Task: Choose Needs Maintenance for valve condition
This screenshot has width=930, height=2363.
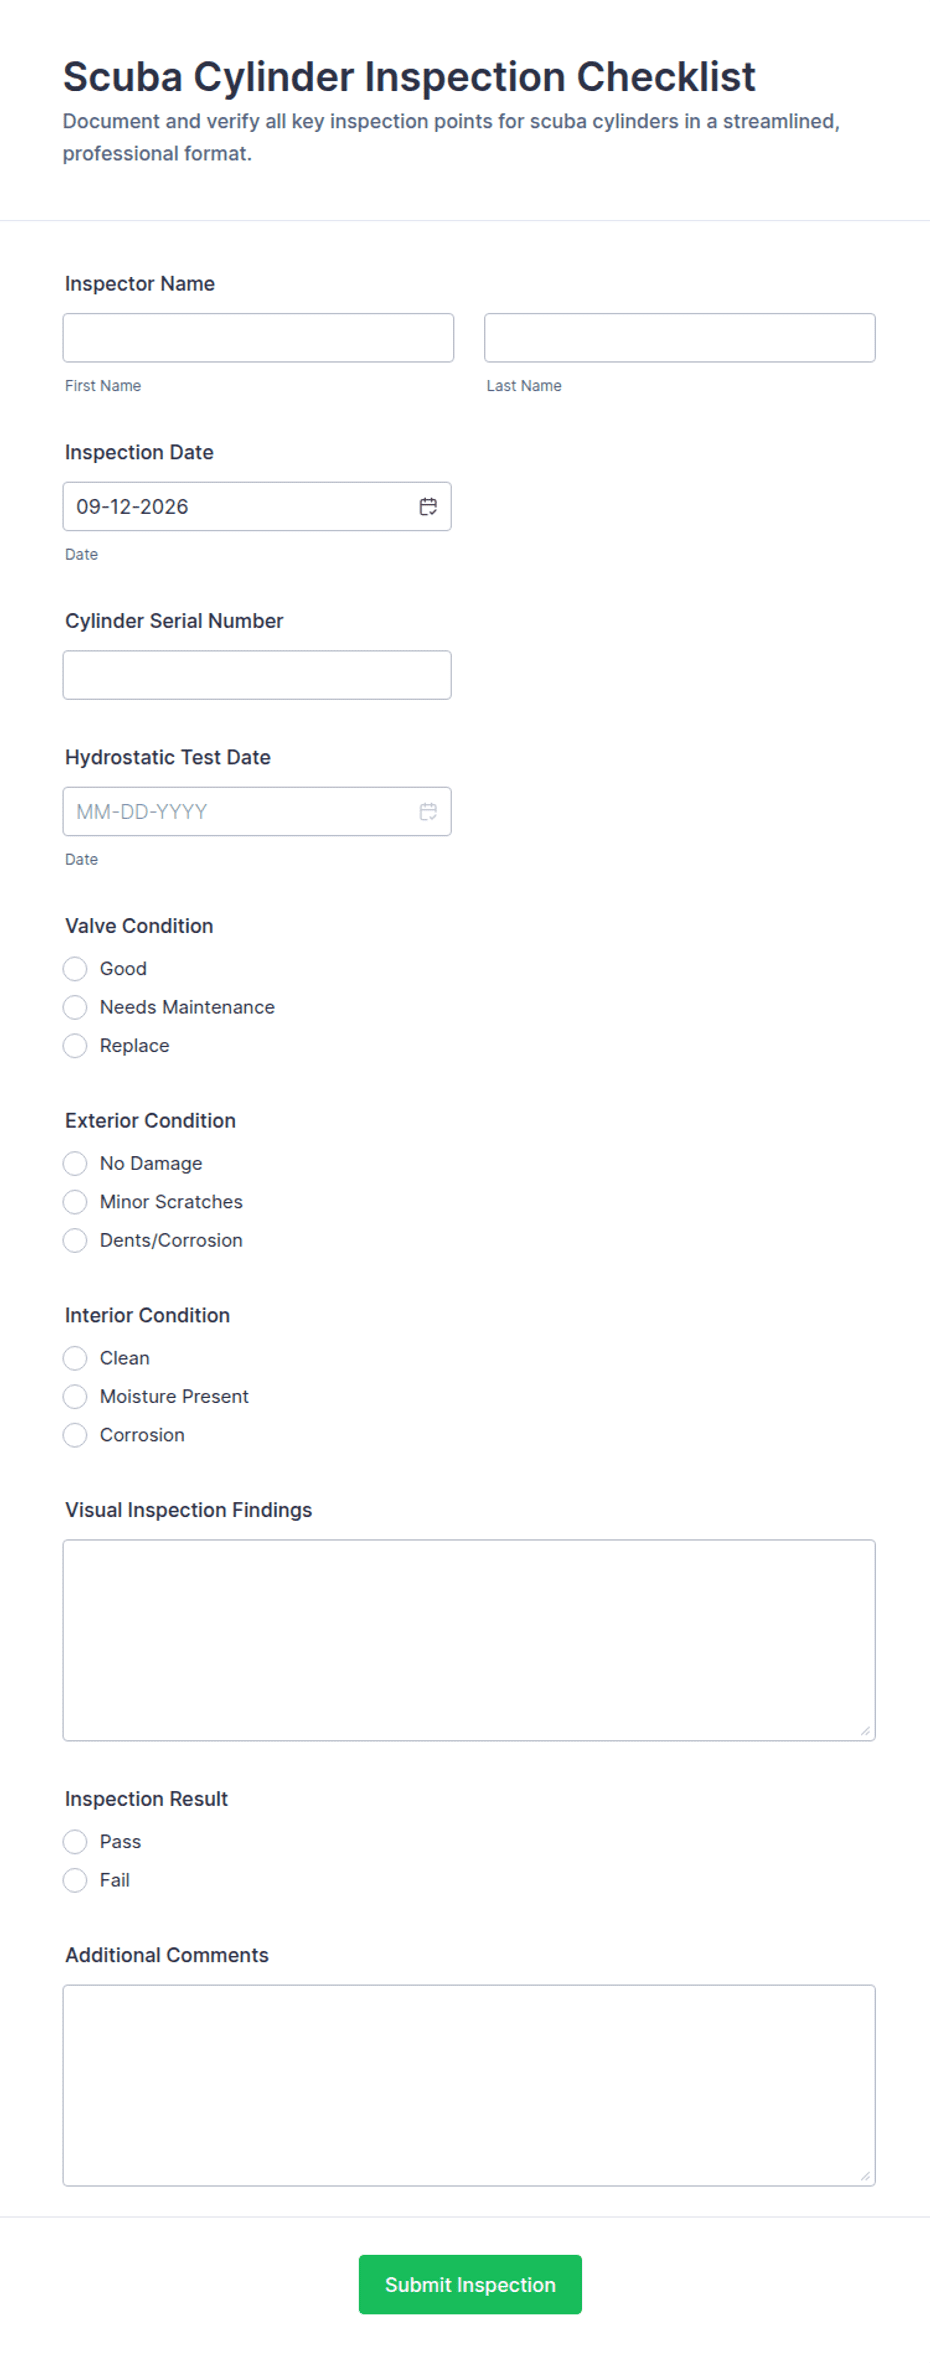Action: pyautogui.click(x=75, y=1007)
